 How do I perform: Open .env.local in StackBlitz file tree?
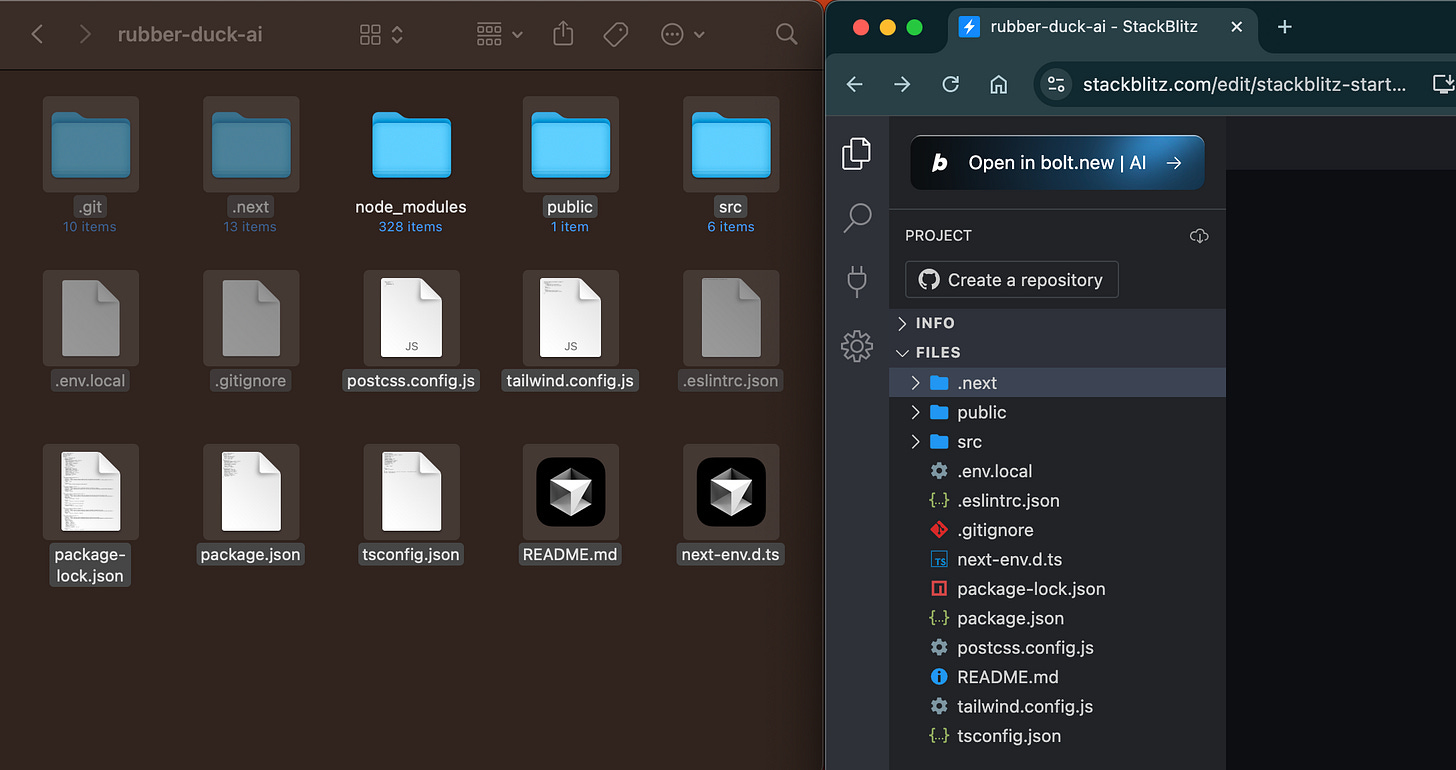click(1057, 471)
